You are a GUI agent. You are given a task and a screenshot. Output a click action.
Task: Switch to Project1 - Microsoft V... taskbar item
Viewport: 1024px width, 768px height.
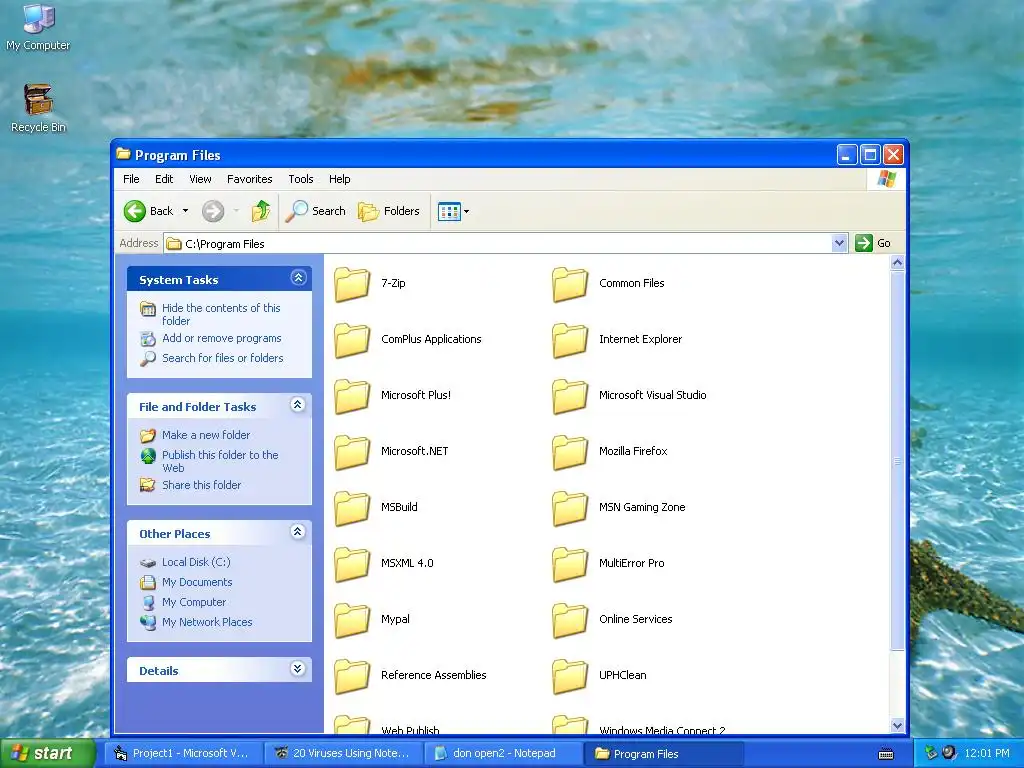point(182,754)
